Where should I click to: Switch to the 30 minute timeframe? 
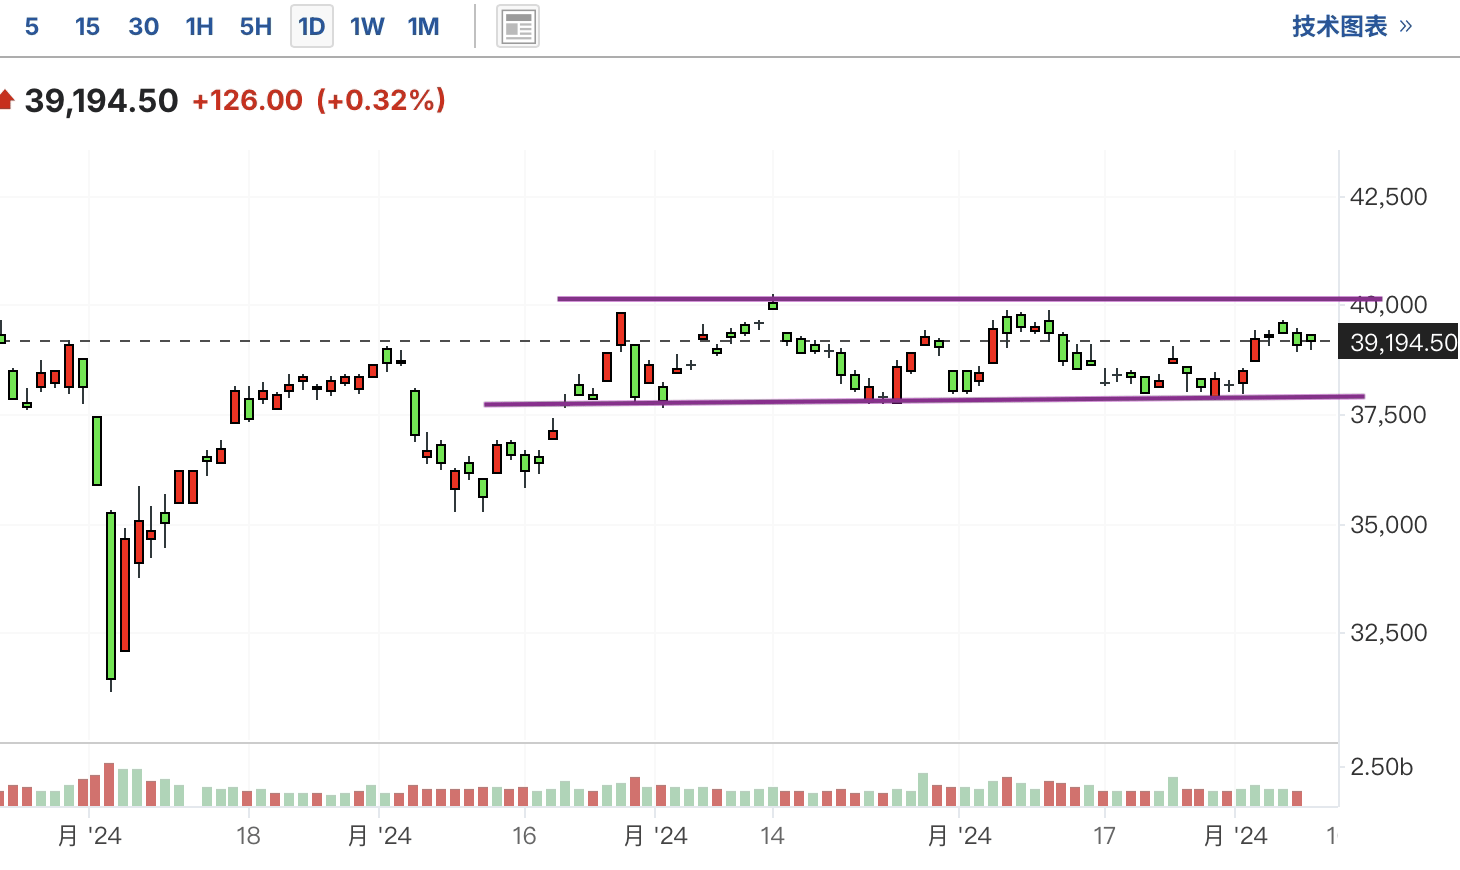pos(143,27)
